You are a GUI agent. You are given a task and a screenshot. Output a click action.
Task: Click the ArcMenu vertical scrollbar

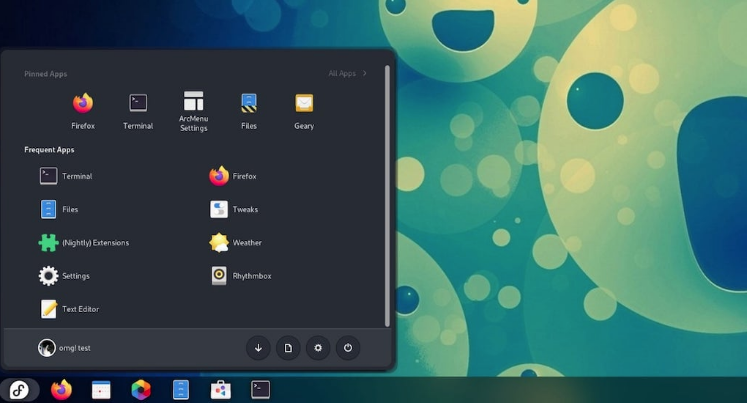[387, 196]
